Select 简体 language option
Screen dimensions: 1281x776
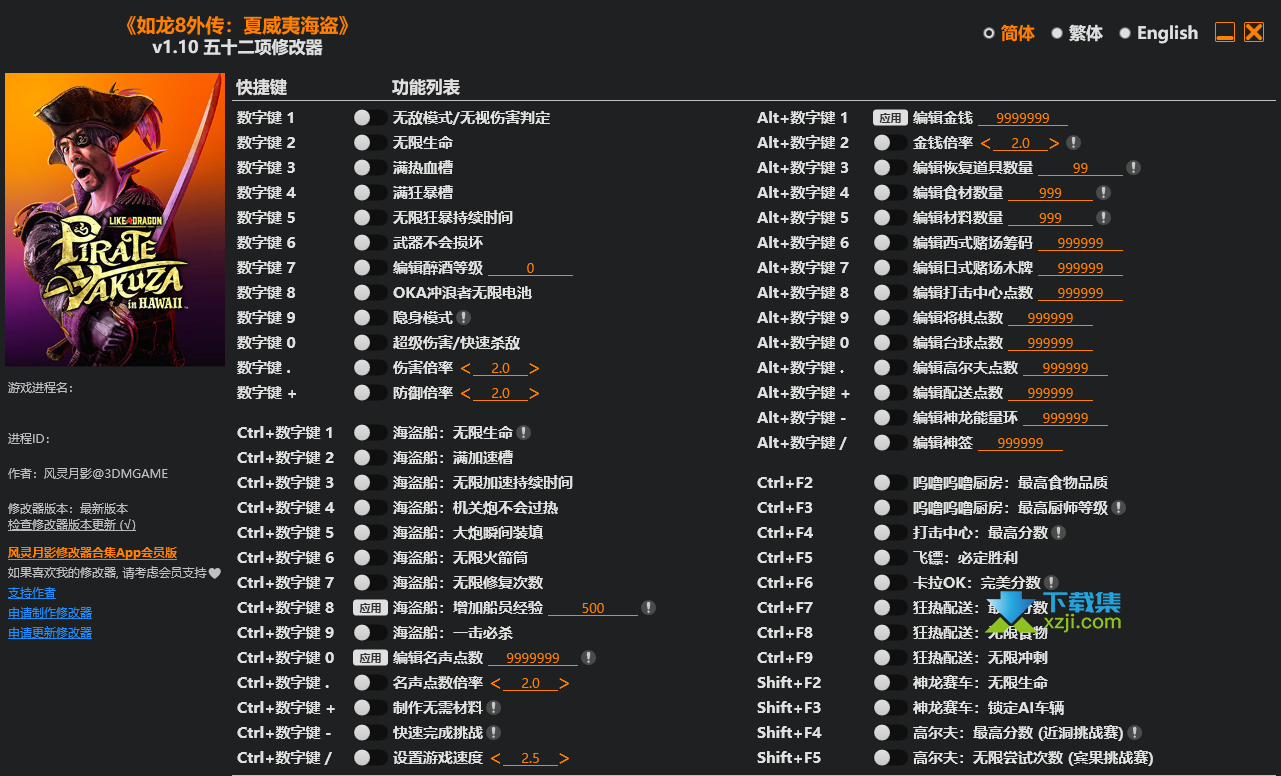point(1009,33)
